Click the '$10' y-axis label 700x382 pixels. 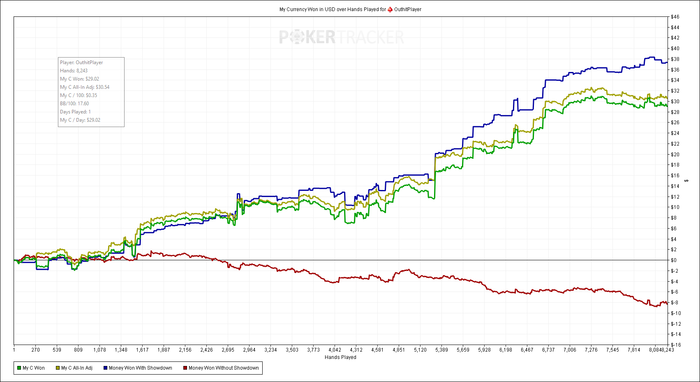(x=675, y=208)
